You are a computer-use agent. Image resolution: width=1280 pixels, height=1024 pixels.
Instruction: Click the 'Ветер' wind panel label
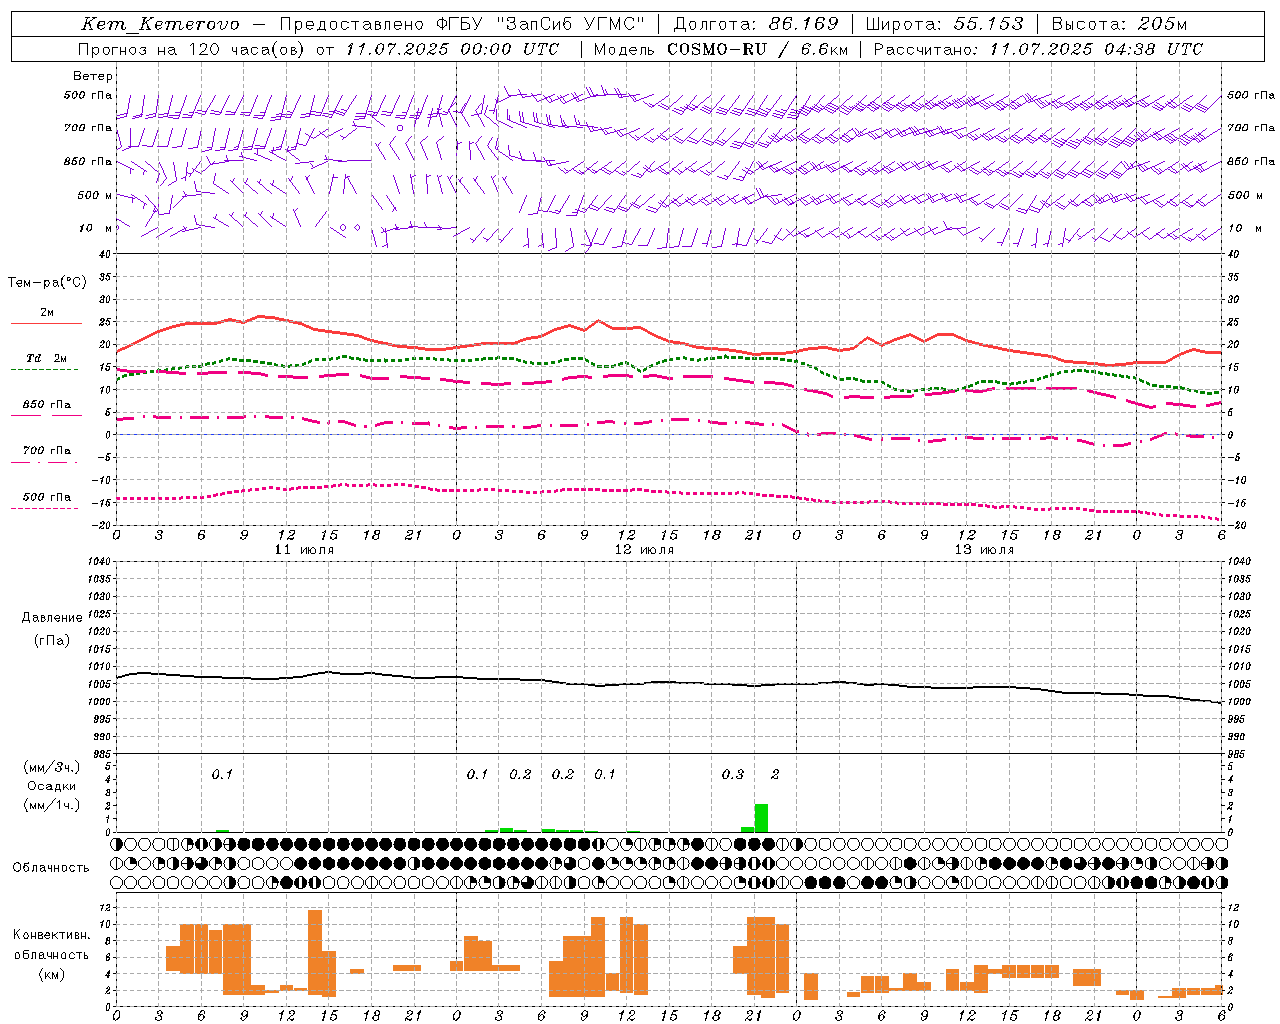93,76
